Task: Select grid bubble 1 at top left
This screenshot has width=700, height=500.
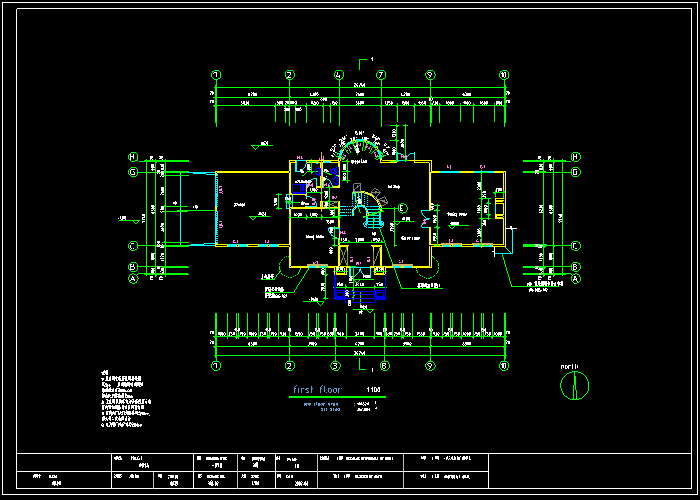Action: (216, 75)
